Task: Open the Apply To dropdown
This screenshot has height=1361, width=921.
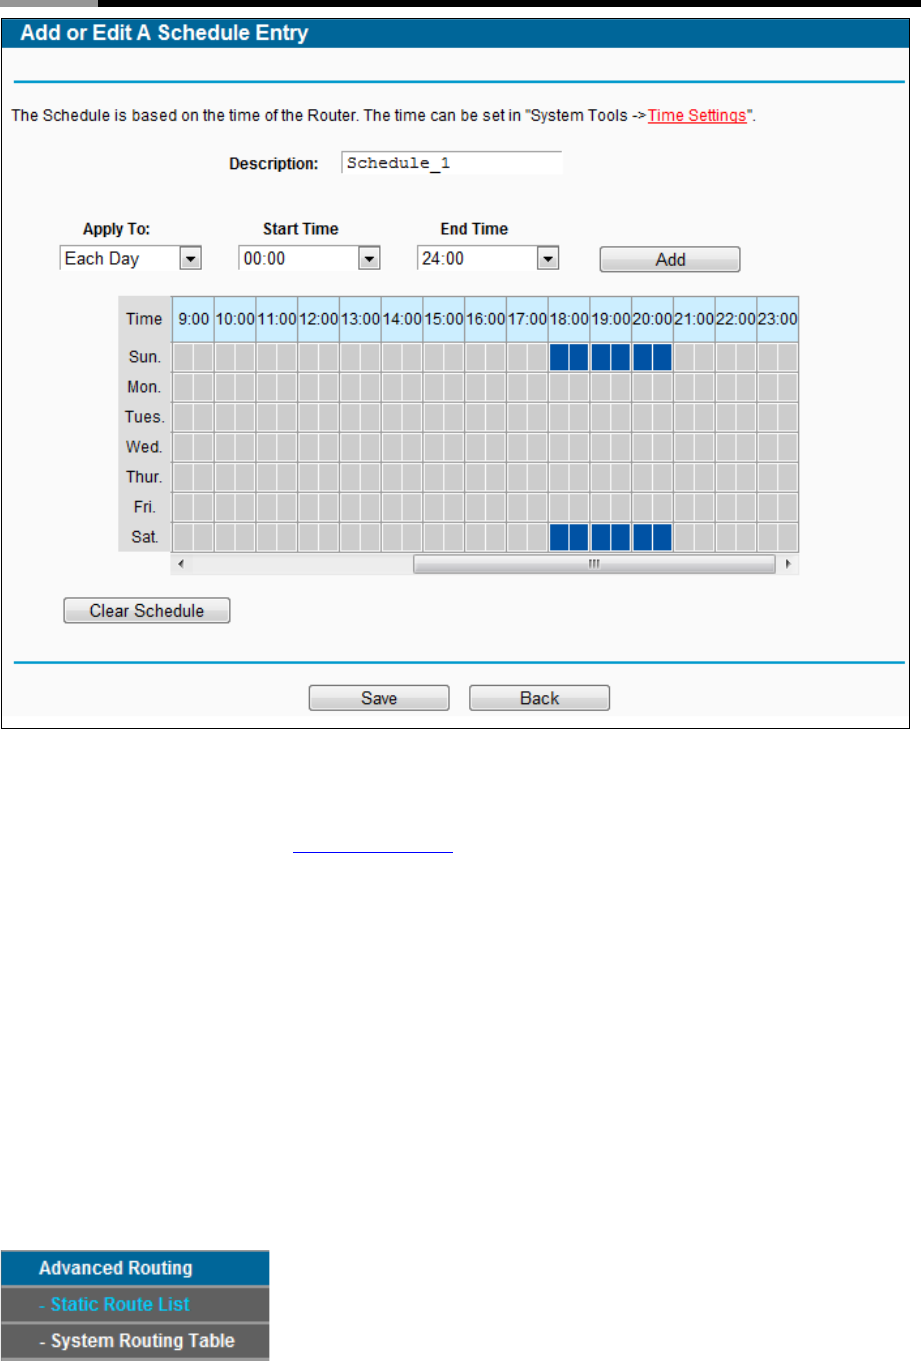Action: [x=131, y=258]
